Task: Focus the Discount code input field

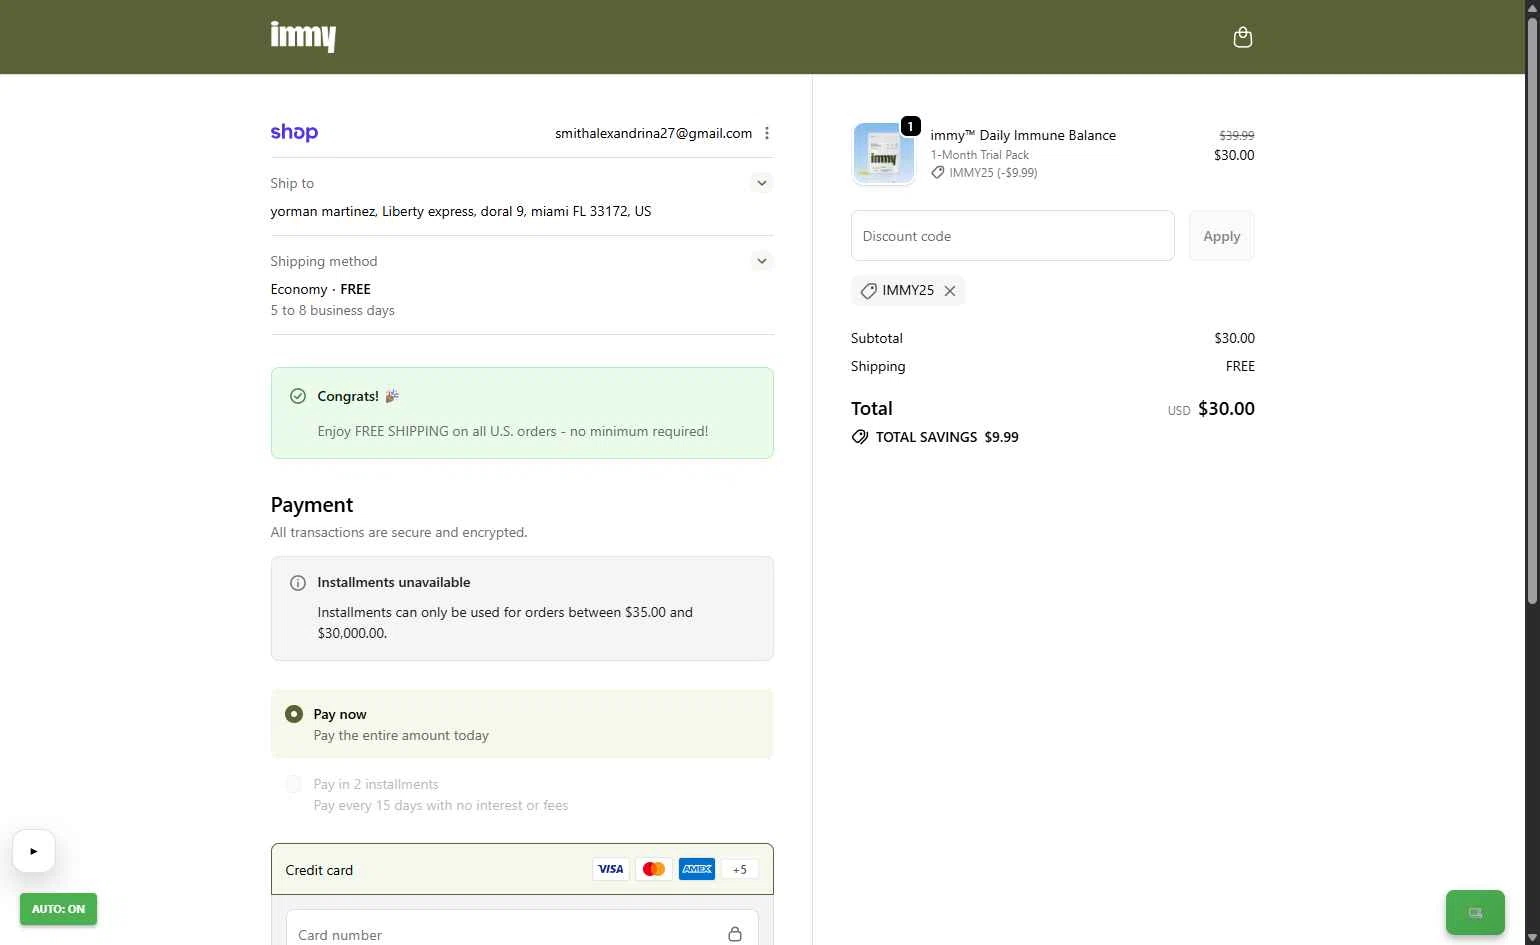Action: coord(1012,236)
